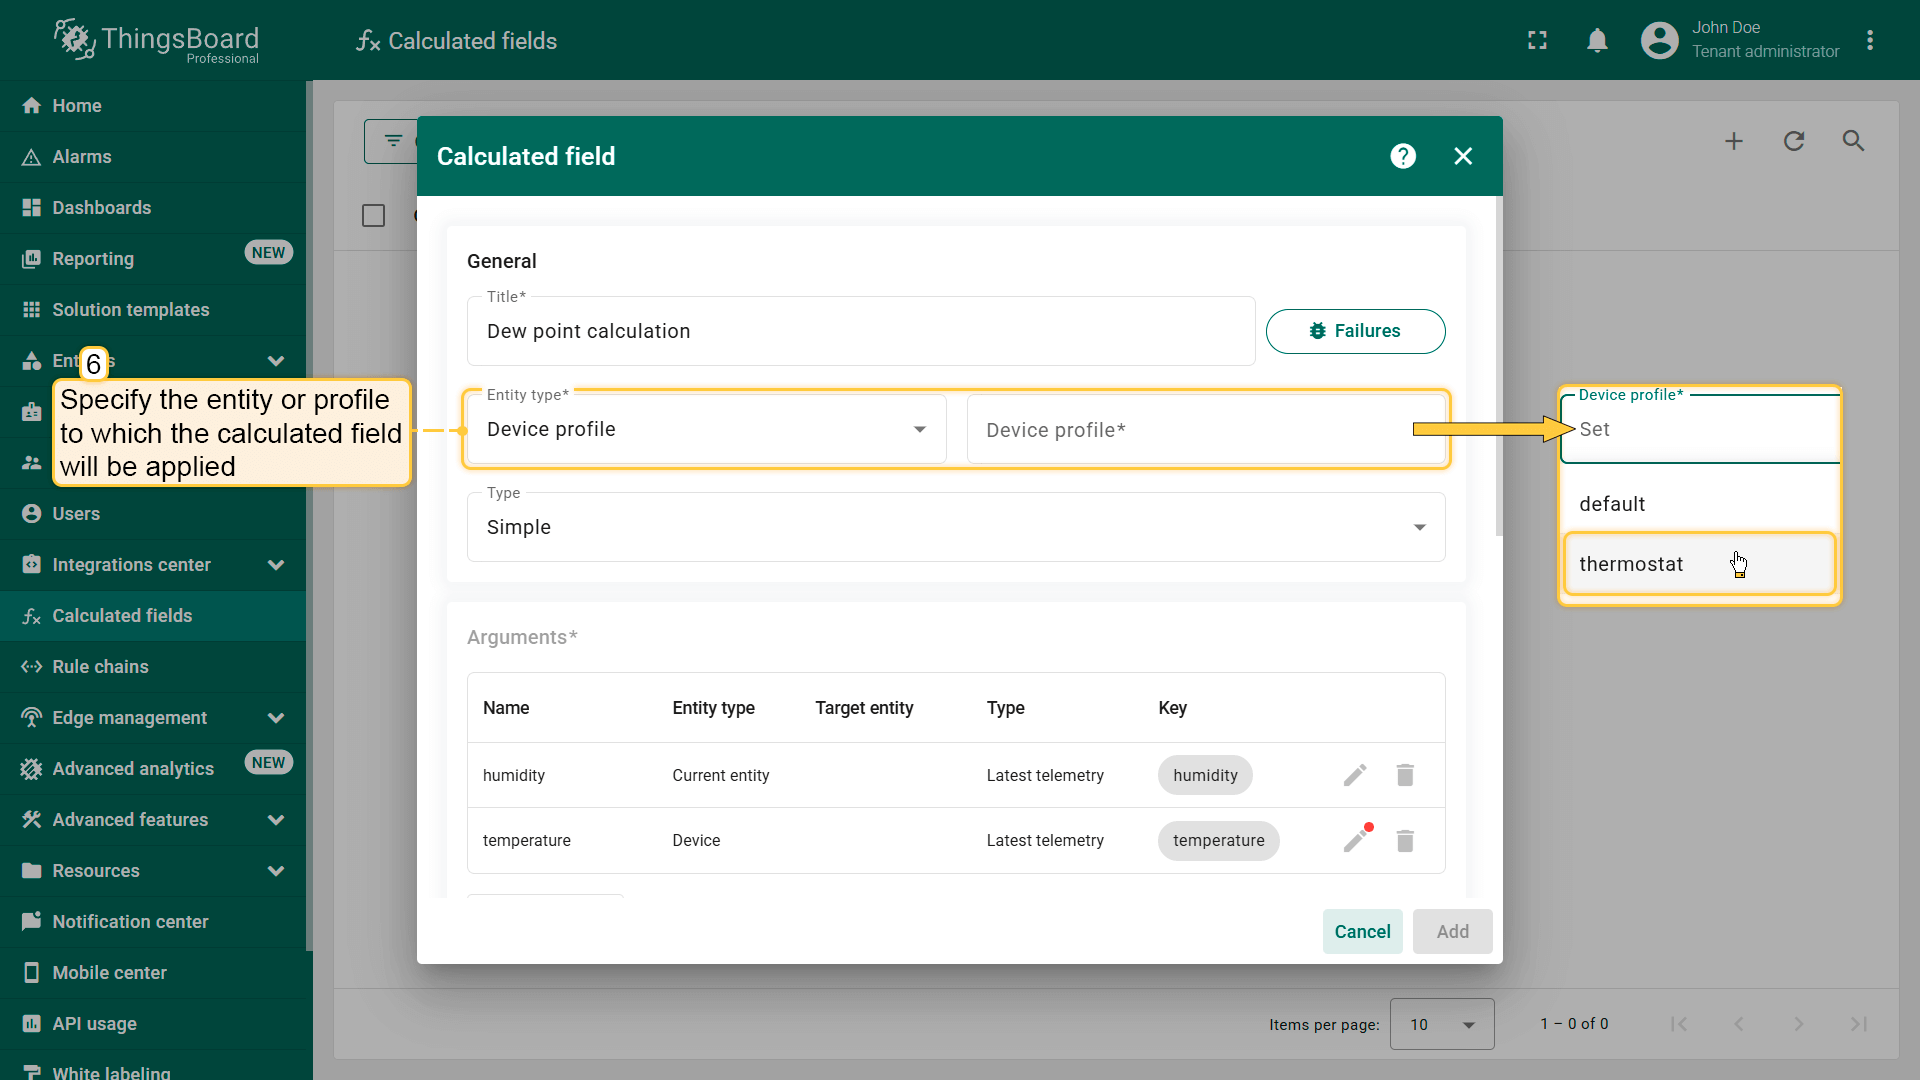Click the Title input field
Image resolution: width=1920 pixels, height=1080 pixels.
pos(860,331)
